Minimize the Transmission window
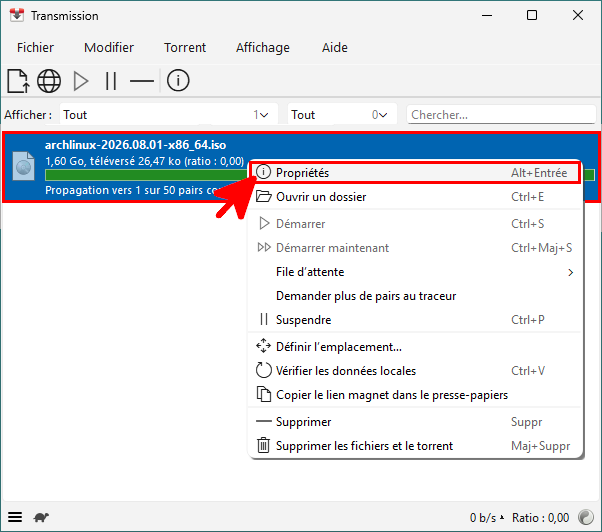Viewport: 602px width, 532px height. point(487,15)
